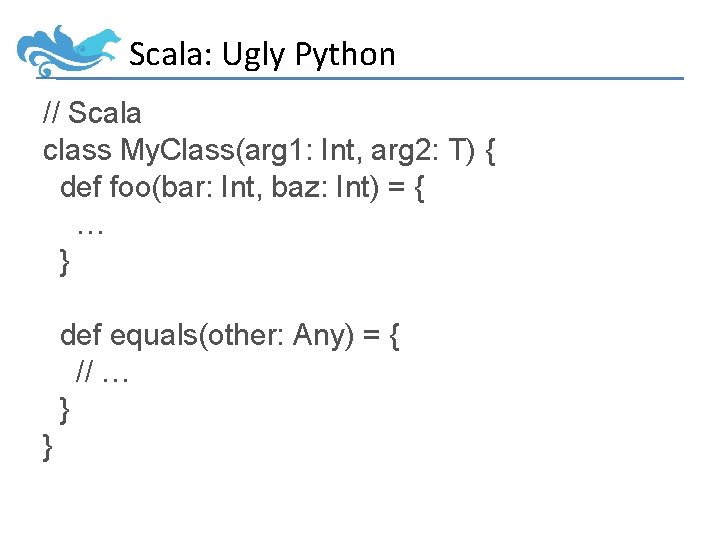Click the ellipsis inside the foo body

click(91, 228)
